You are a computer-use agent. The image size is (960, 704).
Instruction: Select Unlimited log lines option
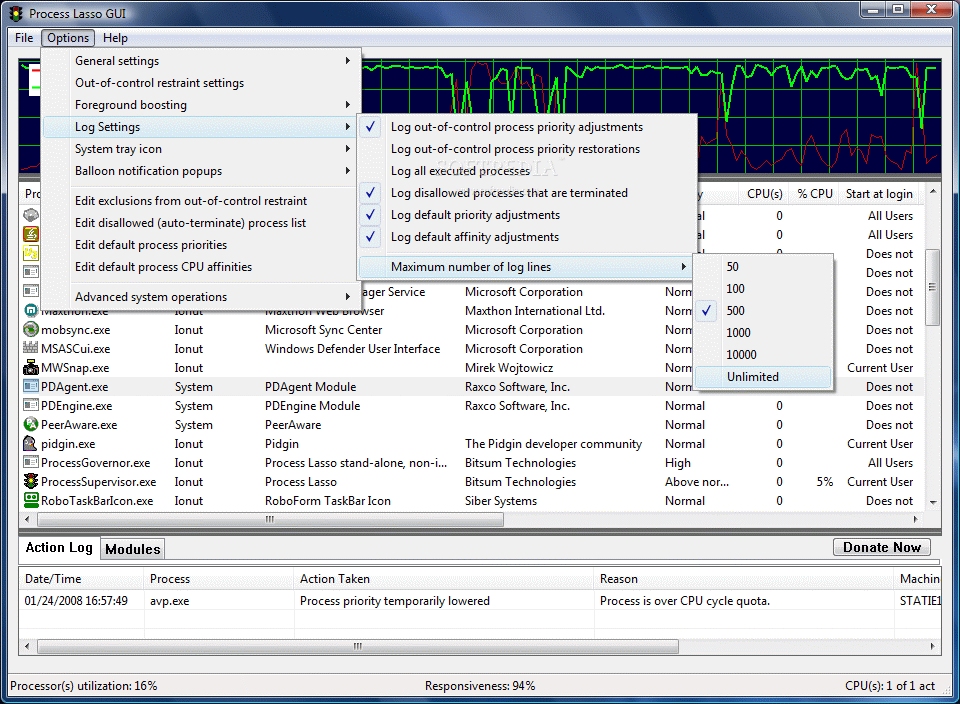pyautogui.click(x=763, y=377)
